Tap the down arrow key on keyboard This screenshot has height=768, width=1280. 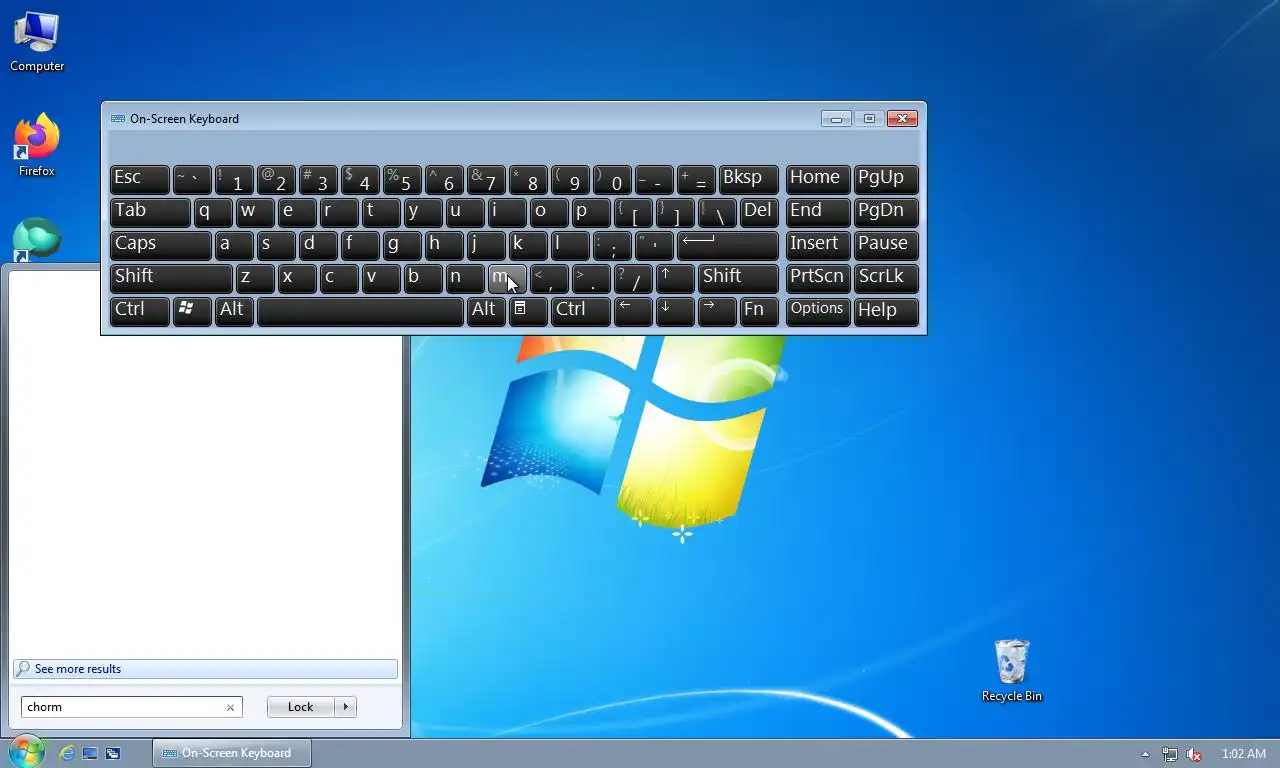[x=675, y=311]
